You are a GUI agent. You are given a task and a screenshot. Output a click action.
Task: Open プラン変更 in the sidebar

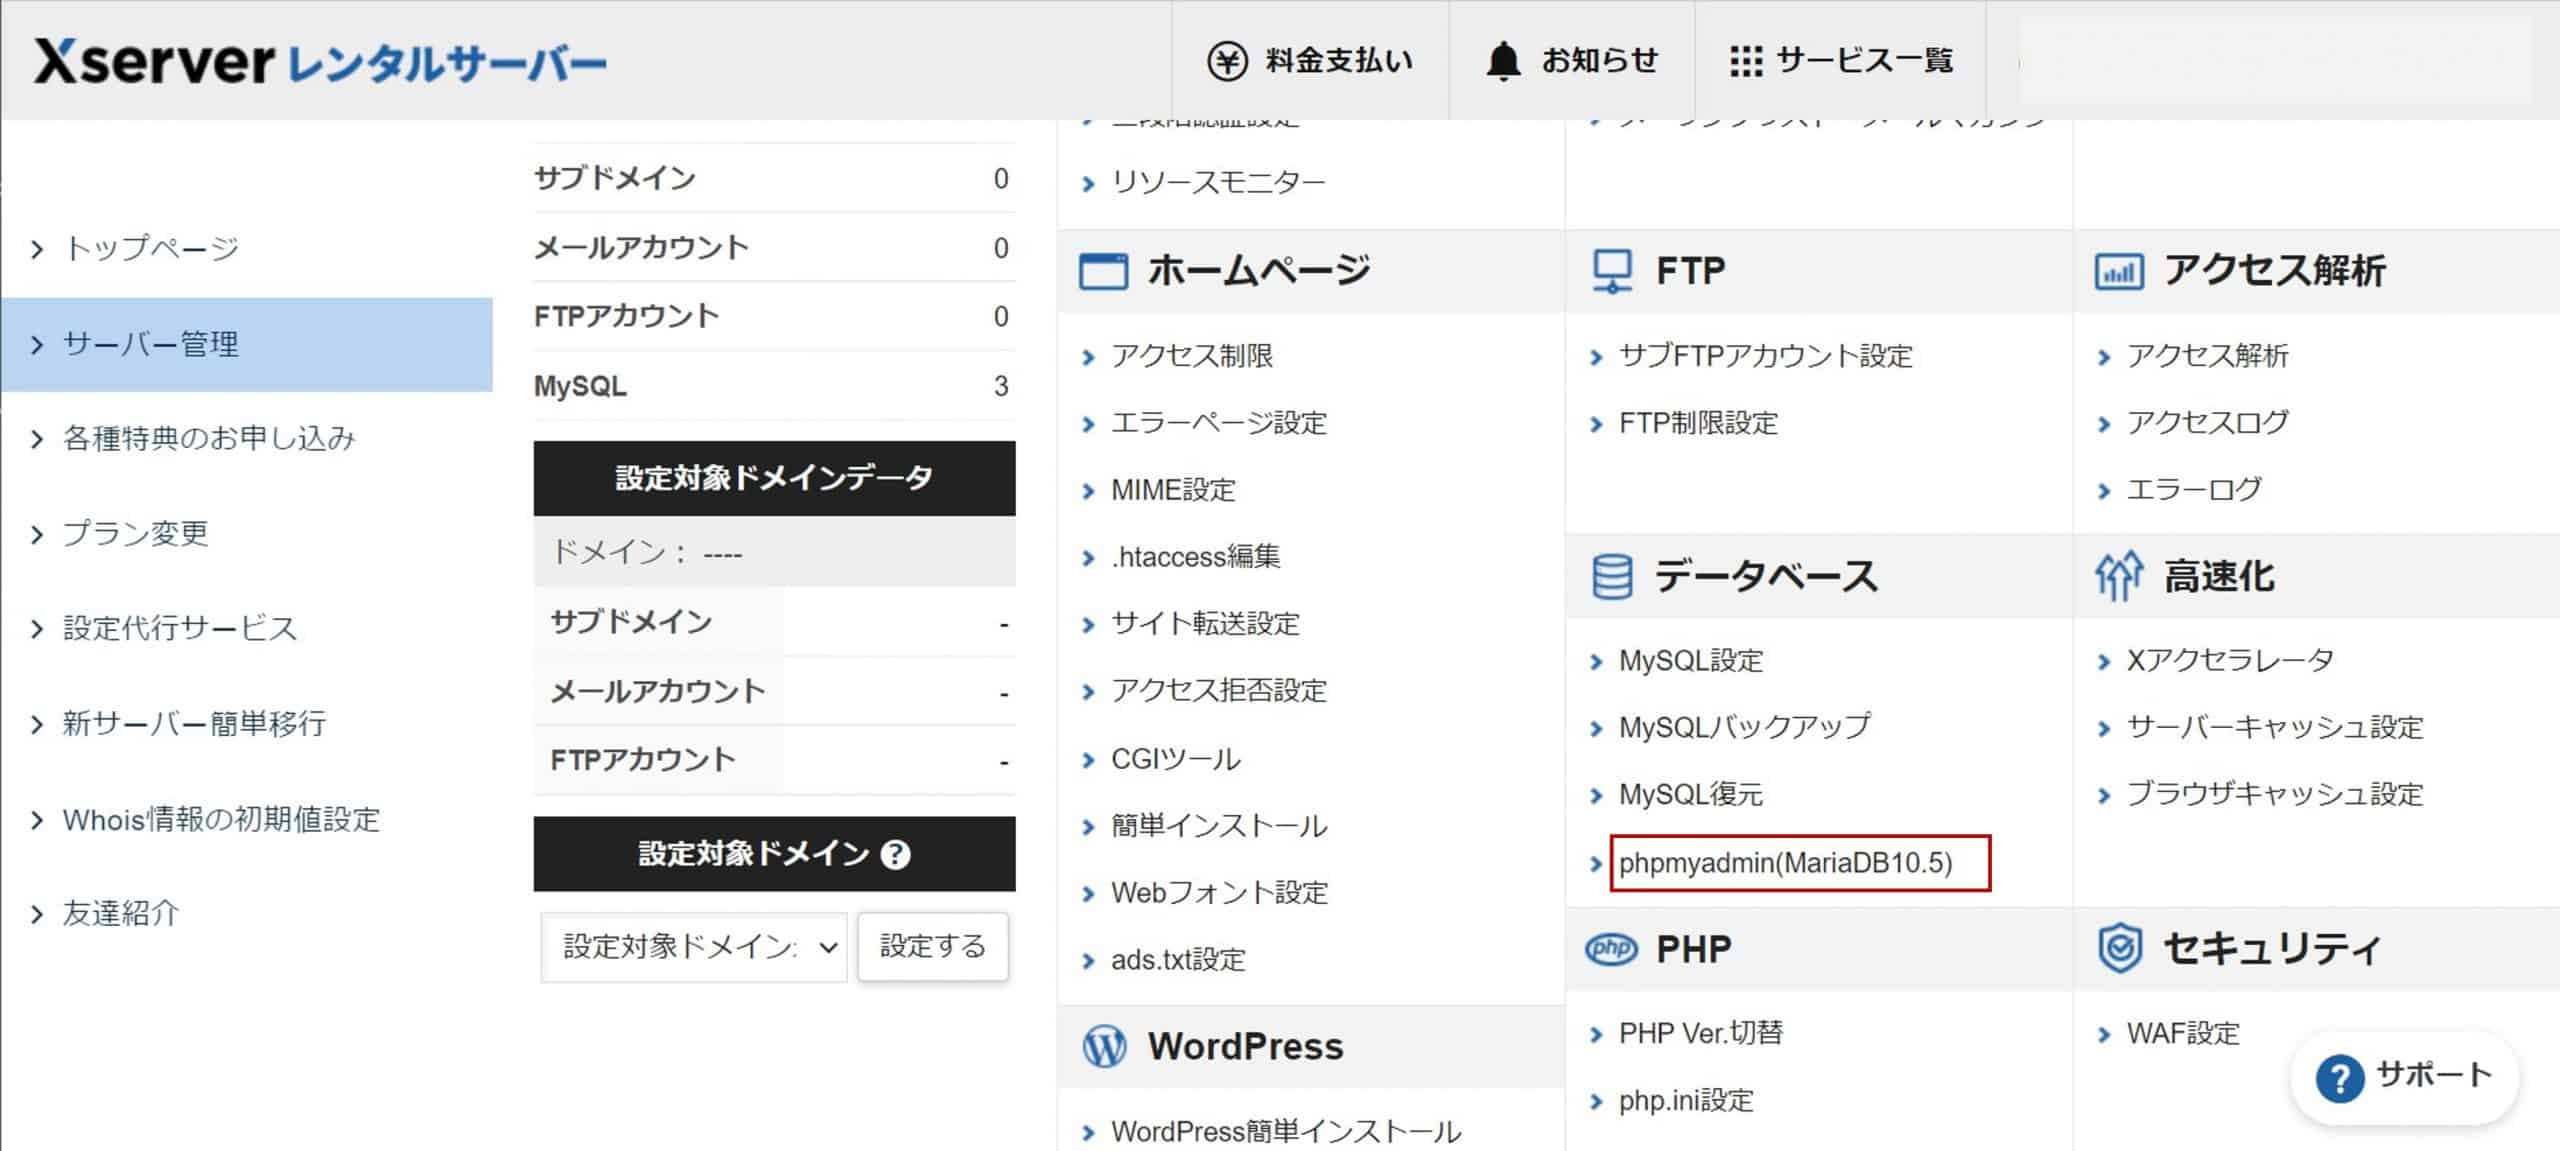[135, 533]
